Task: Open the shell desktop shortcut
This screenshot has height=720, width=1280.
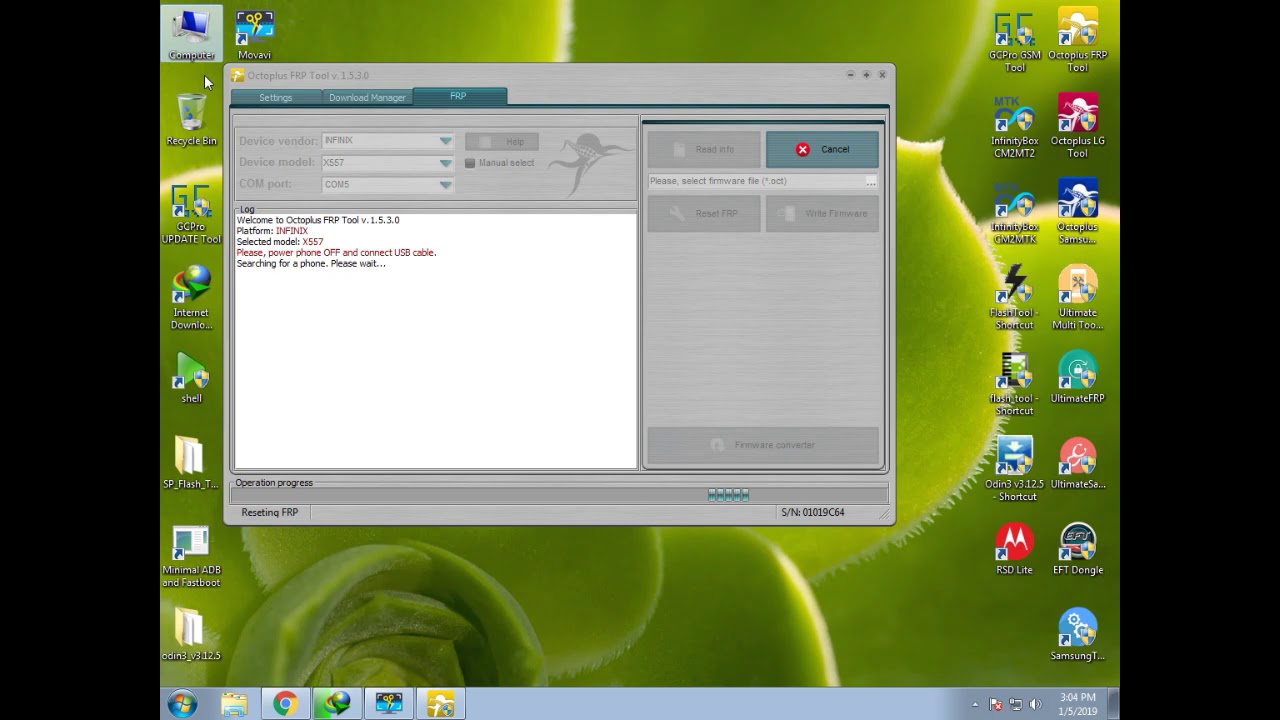Action: coord(191,378)
